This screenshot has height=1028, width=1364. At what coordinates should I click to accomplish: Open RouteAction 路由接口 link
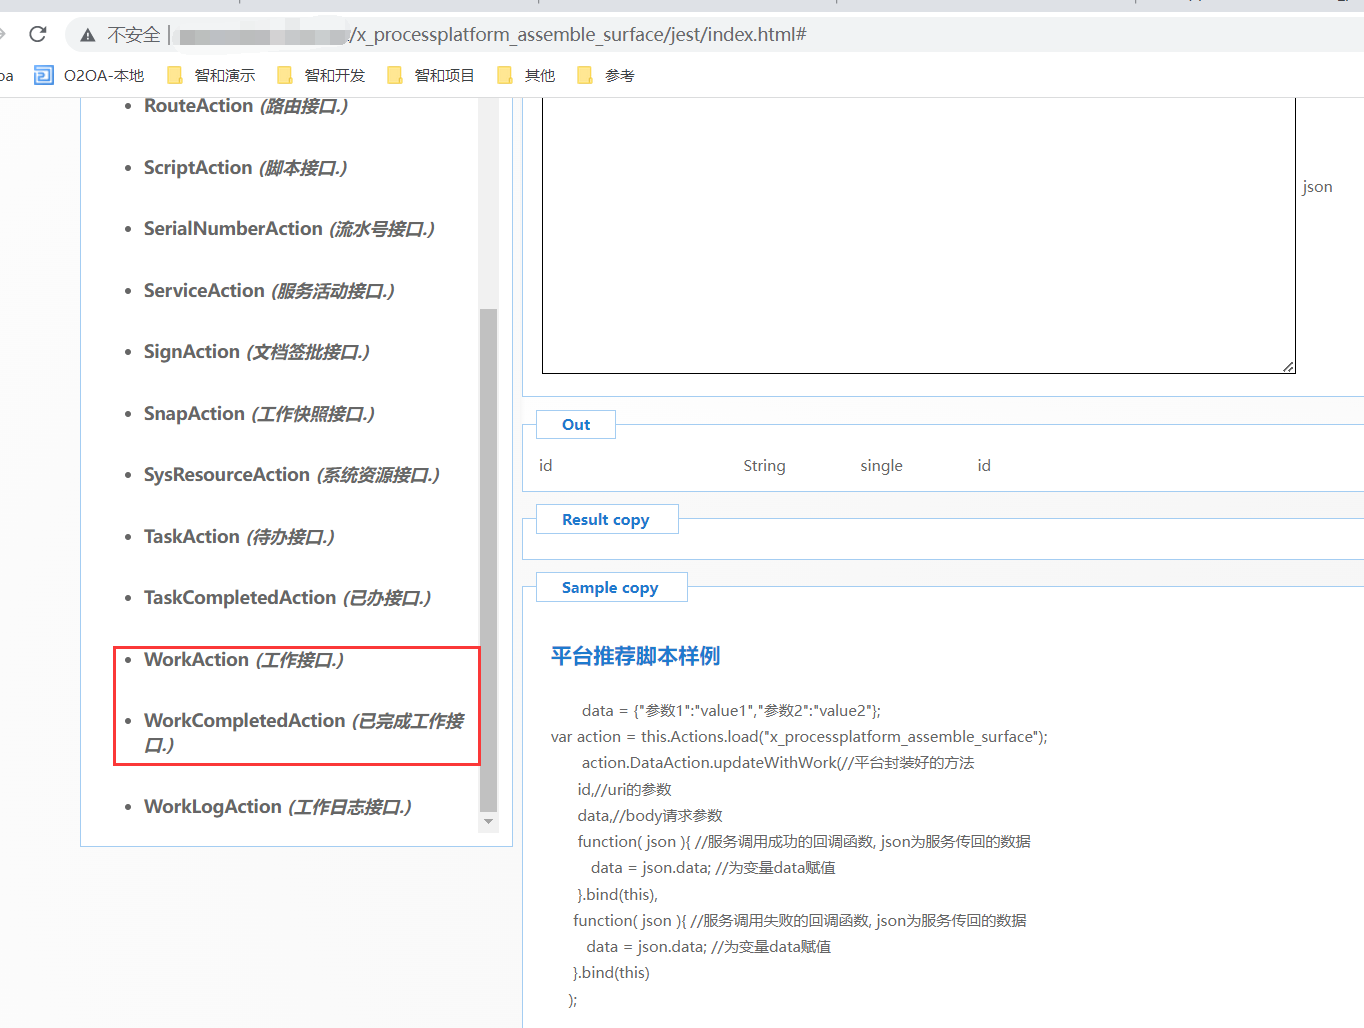coord(246,106)
